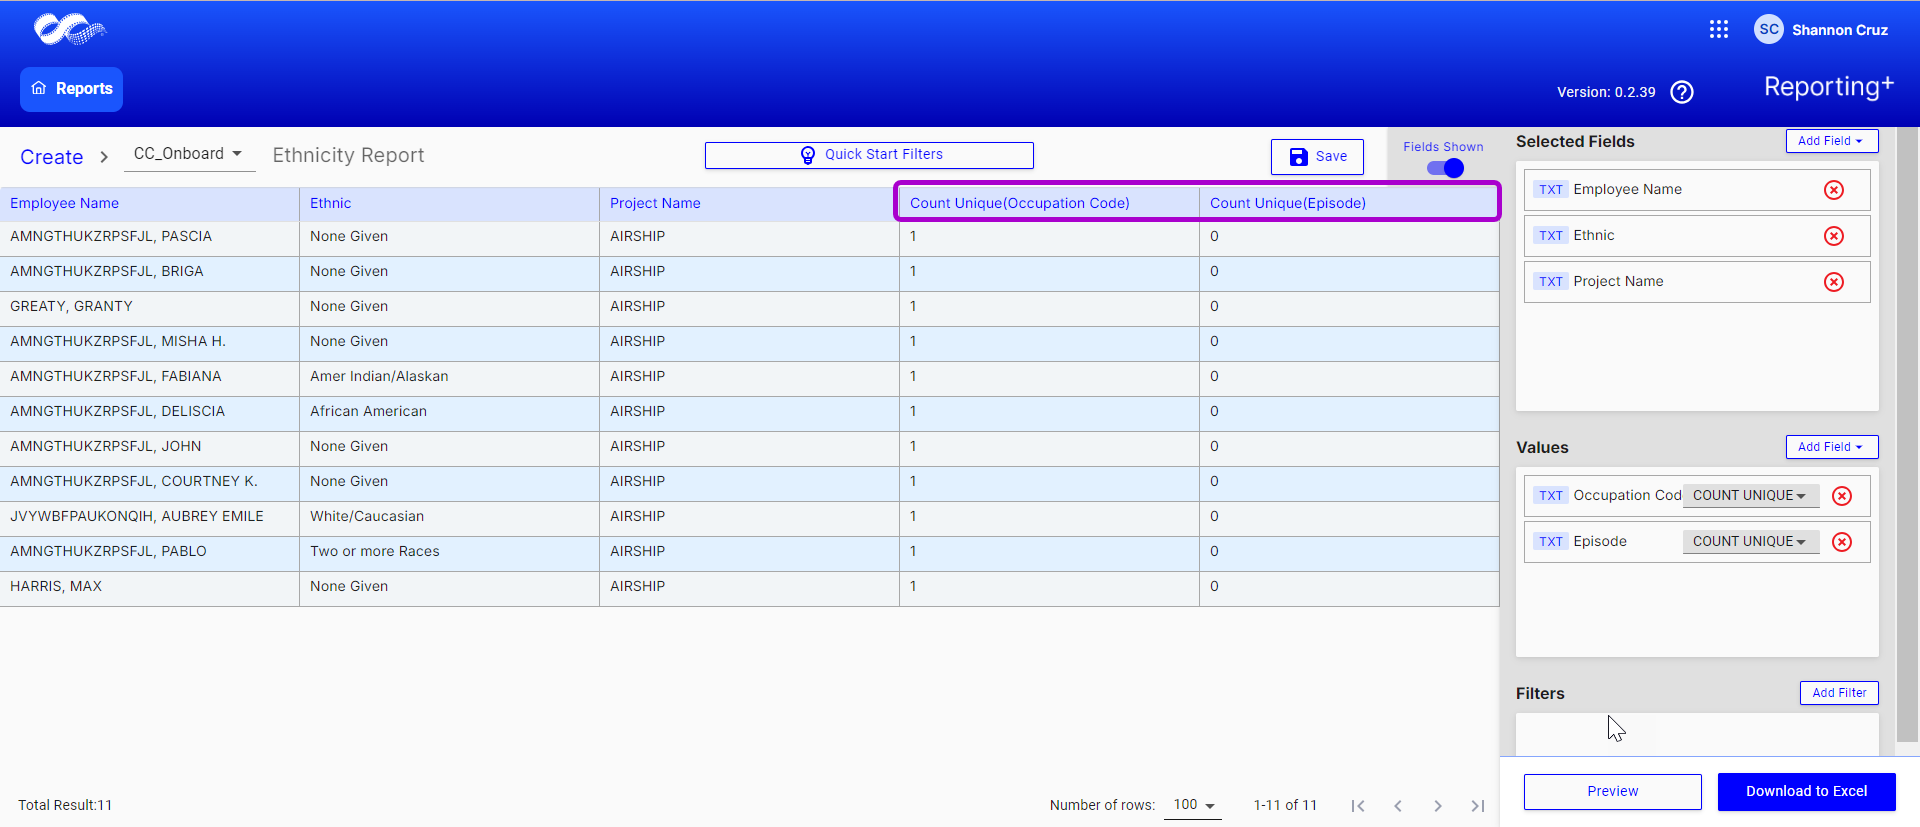Open Add Field menu for Selected Fields

click(1831, 141)
